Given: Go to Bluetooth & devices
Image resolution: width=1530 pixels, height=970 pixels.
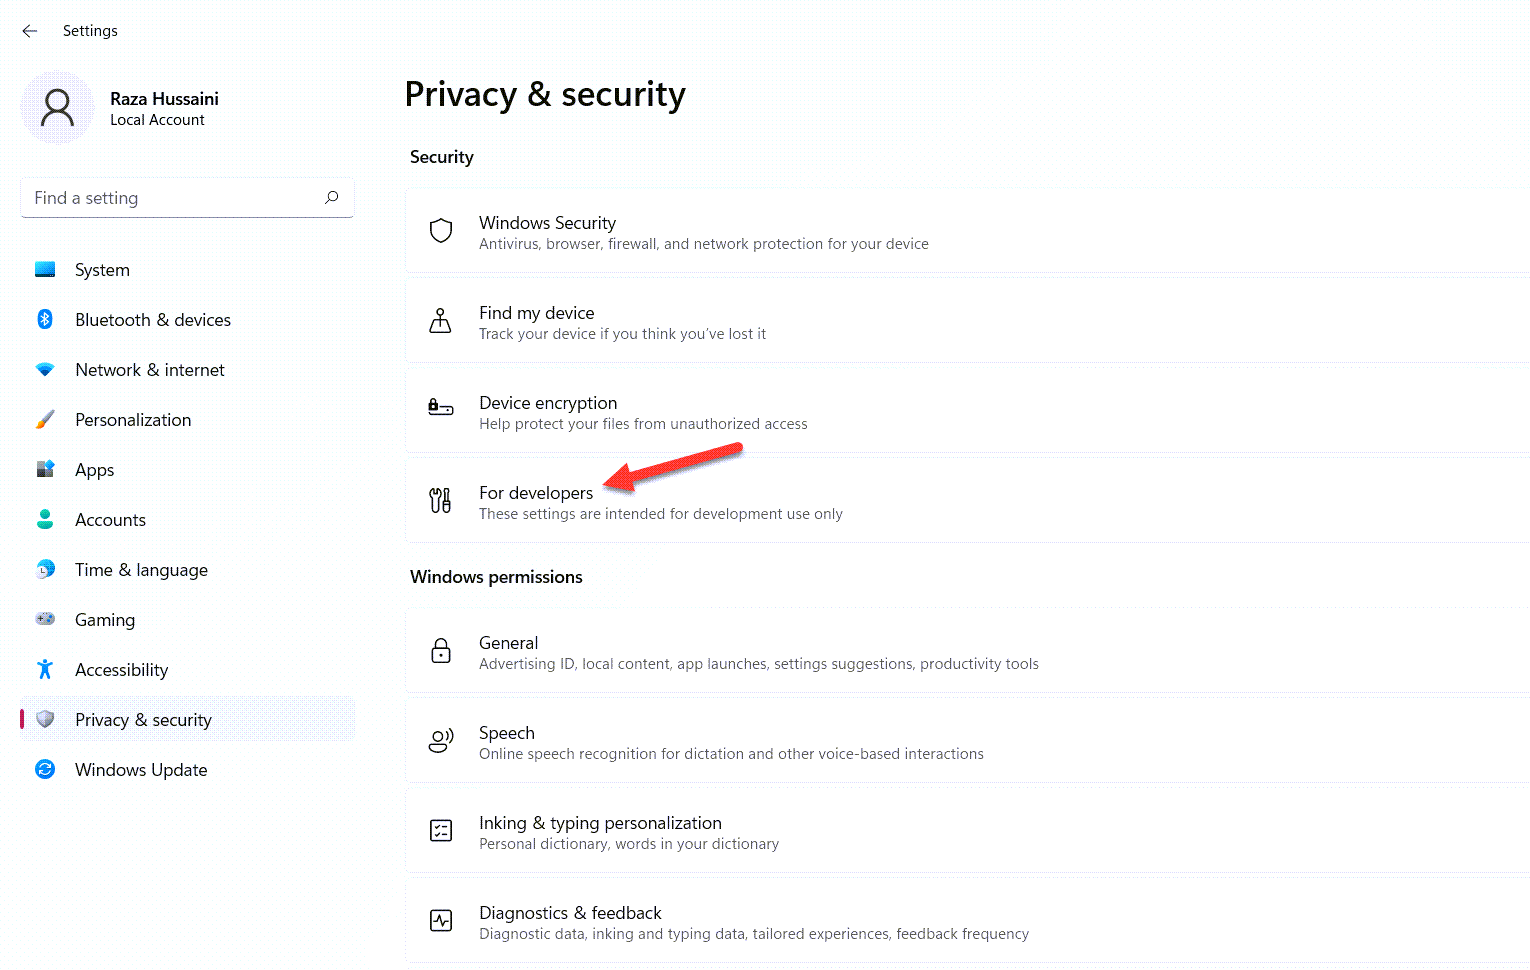Looking at the screenshot, I should click(x=152, y=320).
